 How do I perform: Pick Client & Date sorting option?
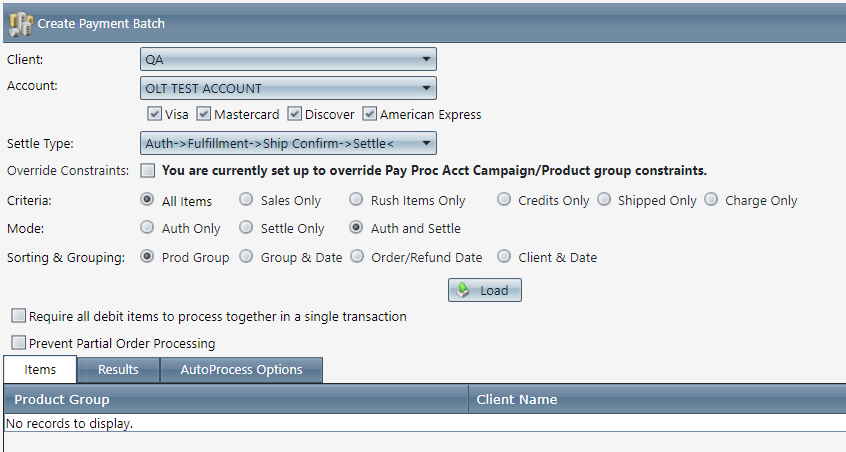[x=504, y=256]
